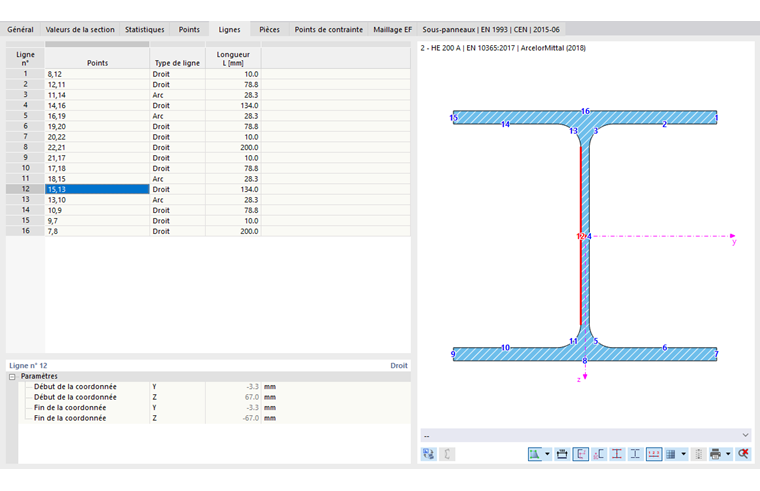Click the principal axes section icon
The width and height of the screenshot is (760, 491).
point(599,454)
